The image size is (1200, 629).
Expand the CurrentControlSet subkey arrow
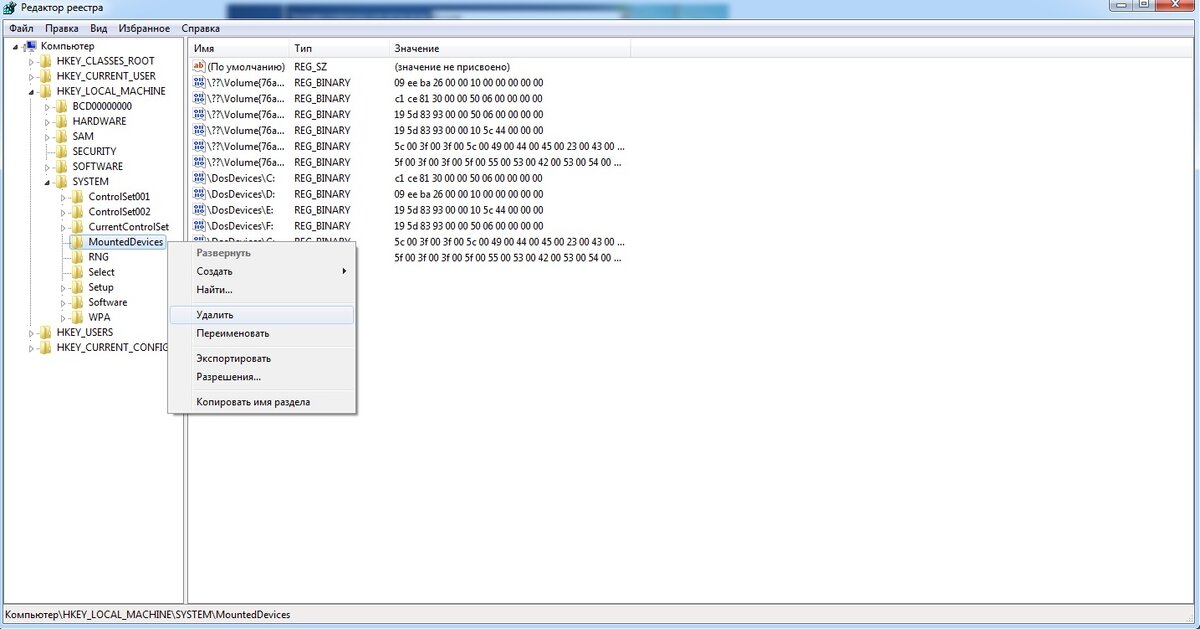pyautogui.click(x=64, y=227)
